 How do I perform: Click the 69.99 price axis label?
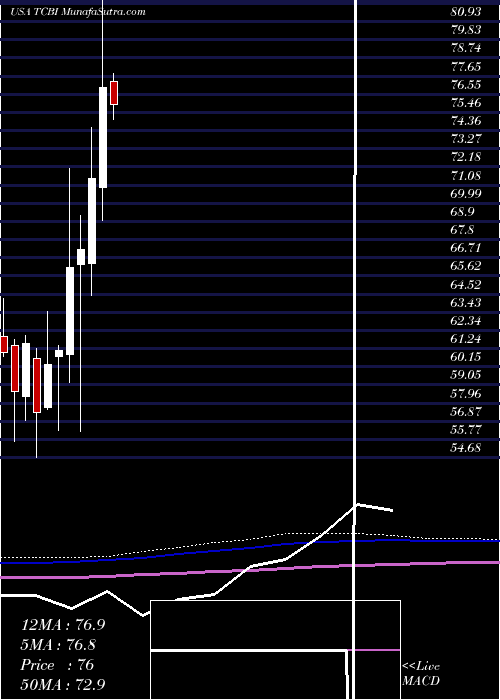pos(466,193)
